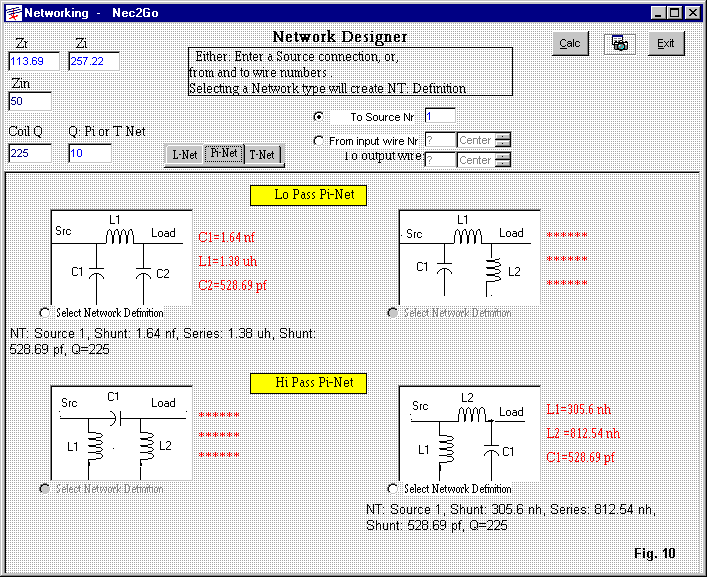Switch to the T-Net network type
The height and width of the screenshot is (577, 707).
click(x=264, y=155)
